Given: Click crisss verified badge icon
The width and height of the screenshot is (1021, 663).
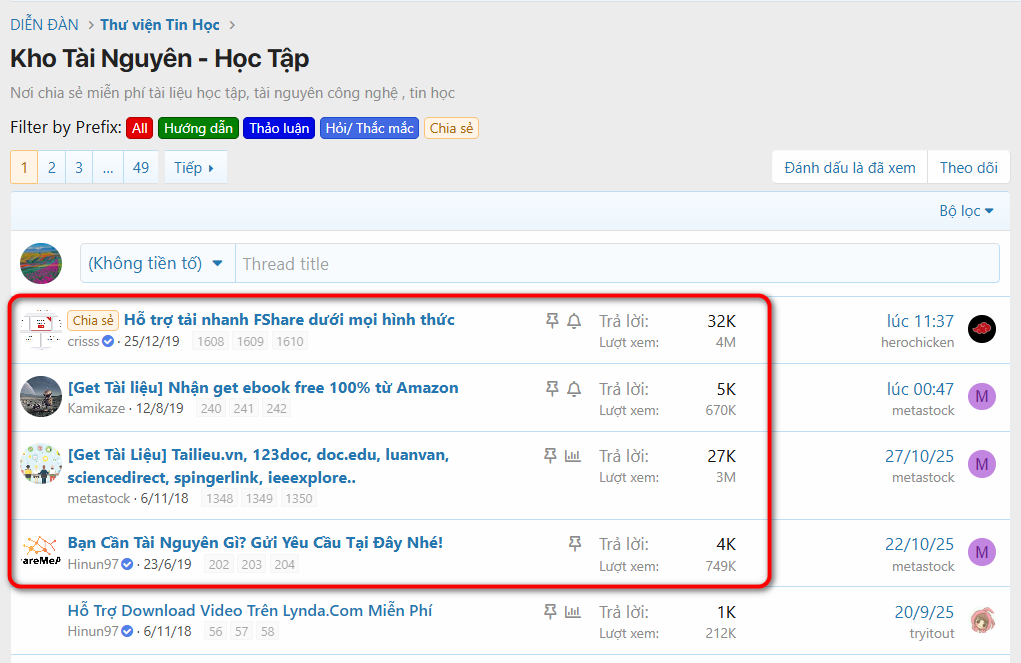Looking at the screenshot, I should tap(108, 341).
